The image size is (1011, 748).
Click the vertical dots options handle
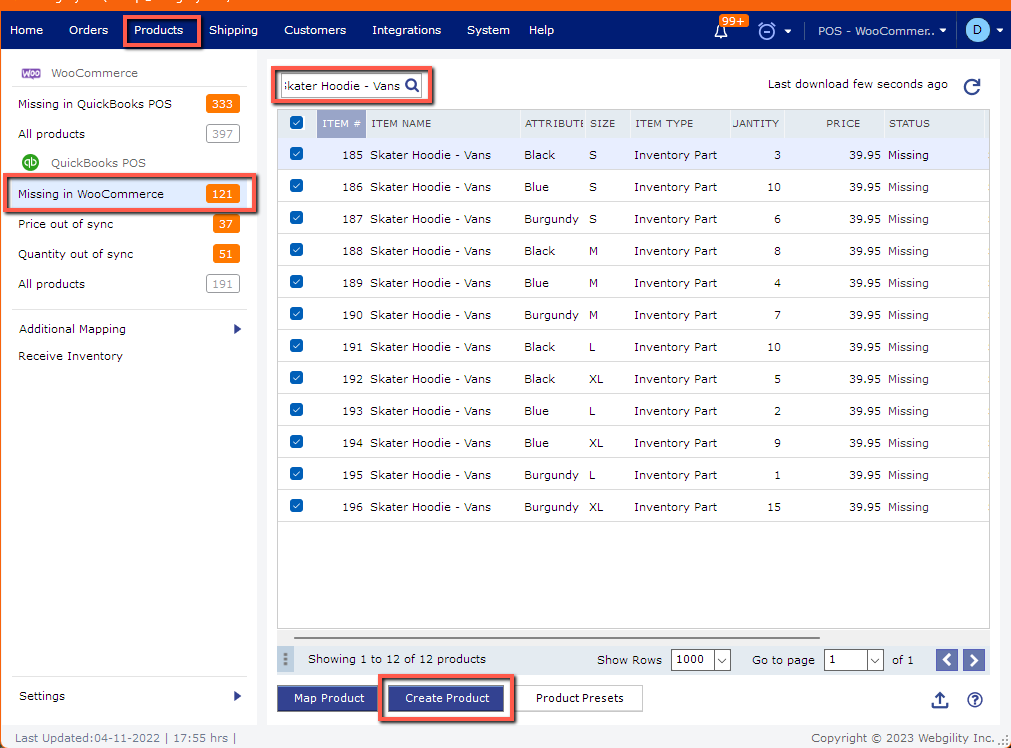[x=285, y=659]
